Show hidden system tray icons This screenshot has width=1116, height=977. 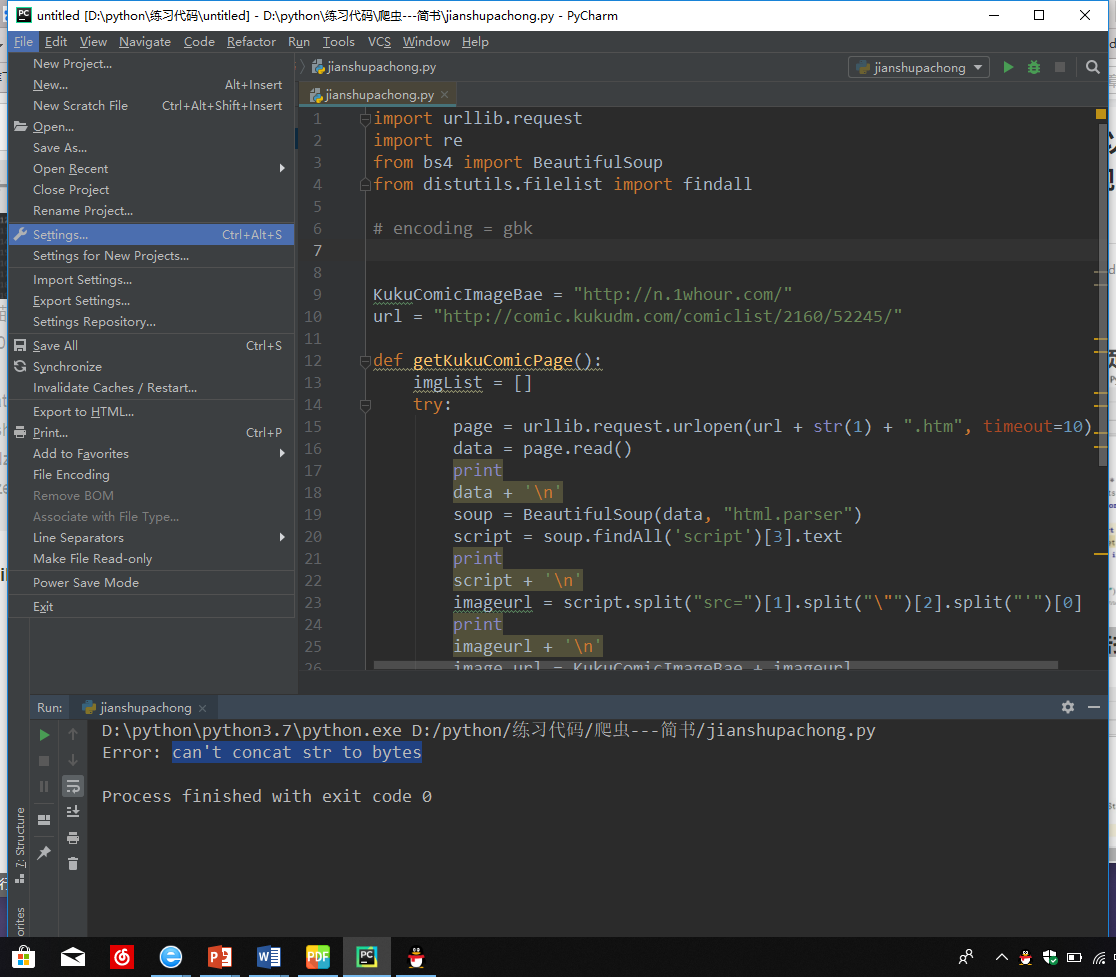tap(1001, 957)
